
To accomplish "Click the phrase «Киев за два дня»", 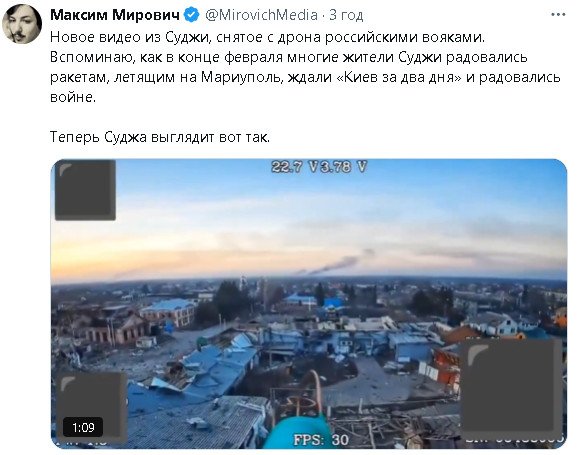I will [x=400, y=77].
